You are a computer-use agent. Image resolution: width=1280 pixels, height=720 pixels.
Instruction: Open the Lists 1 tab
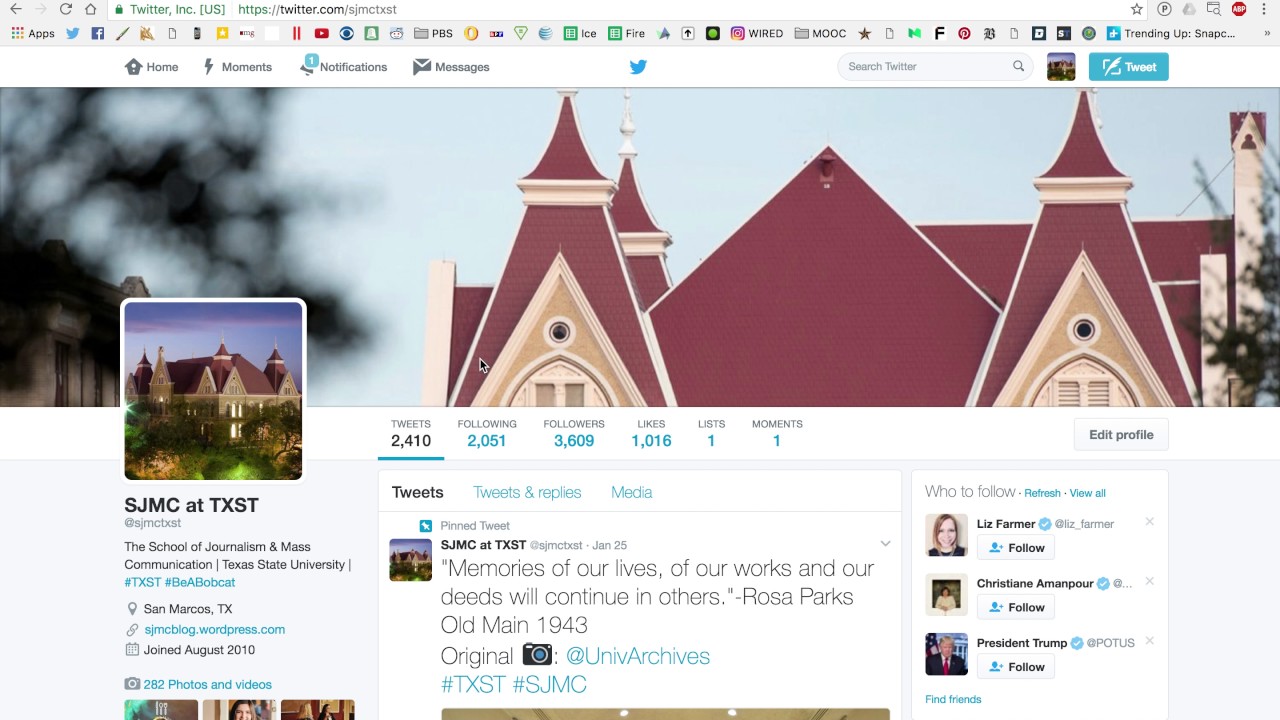click(711, 433)
